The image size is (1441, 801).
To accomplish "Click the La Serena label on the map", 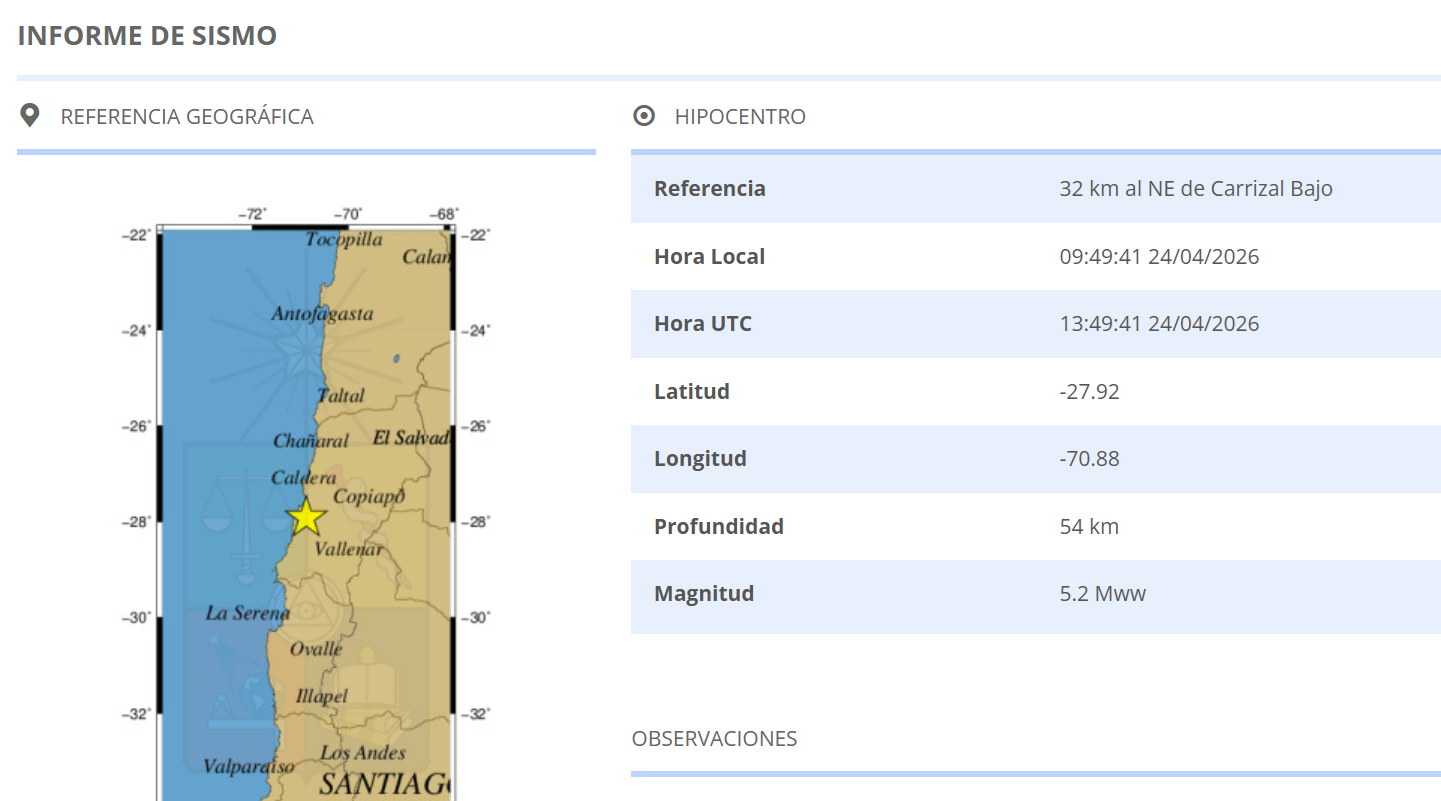I will point(247,613).
